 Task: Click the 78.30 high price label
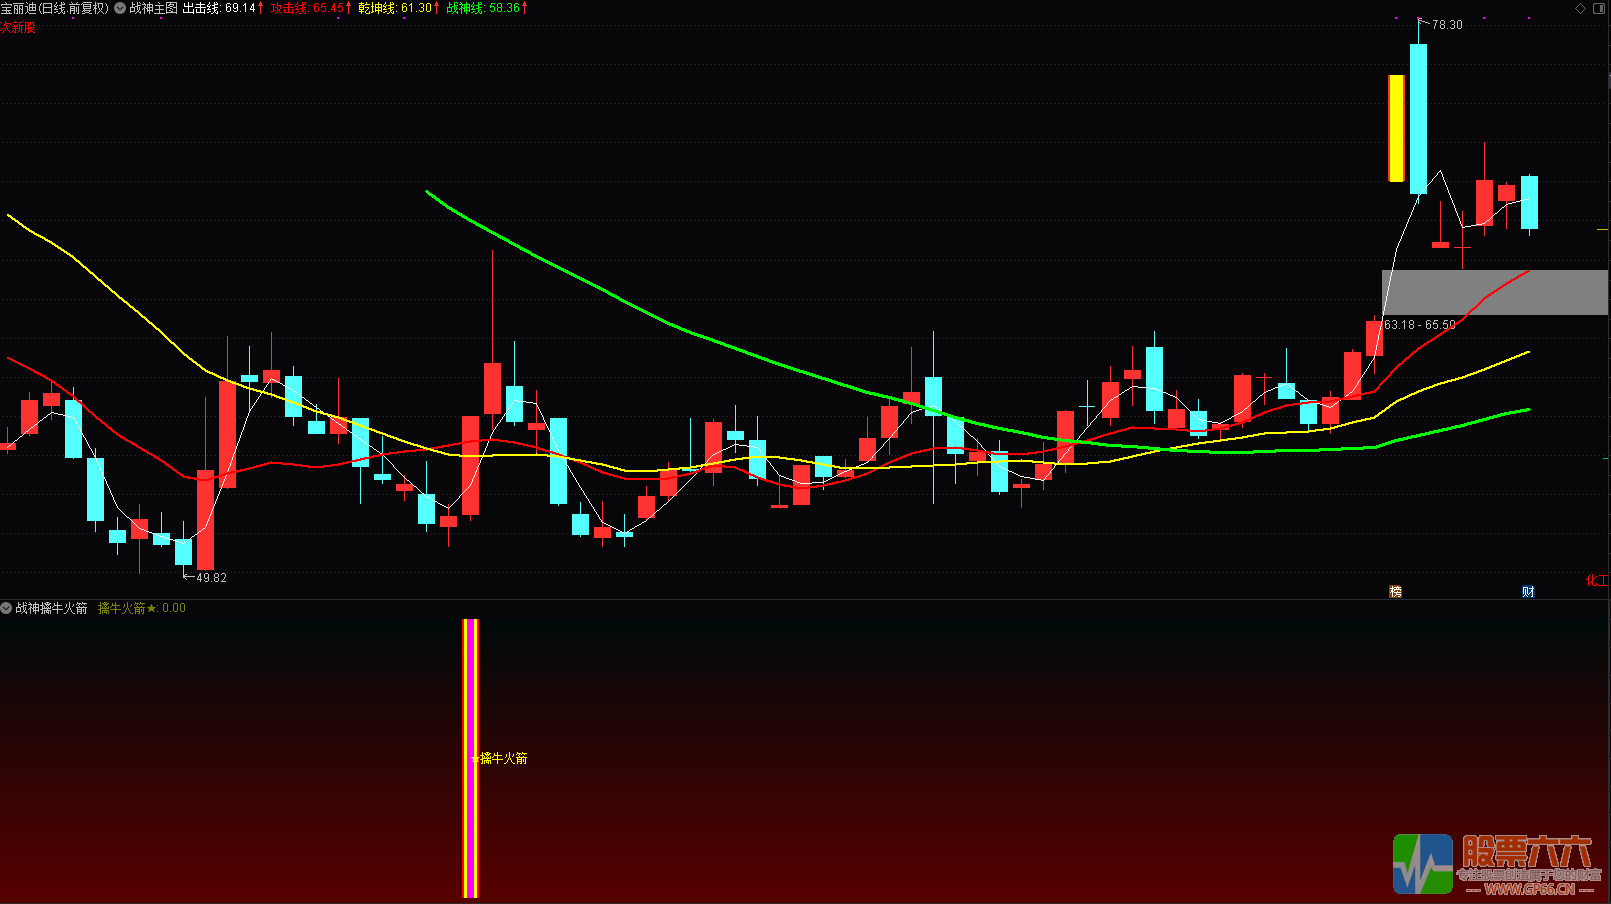click(1446, 25)
